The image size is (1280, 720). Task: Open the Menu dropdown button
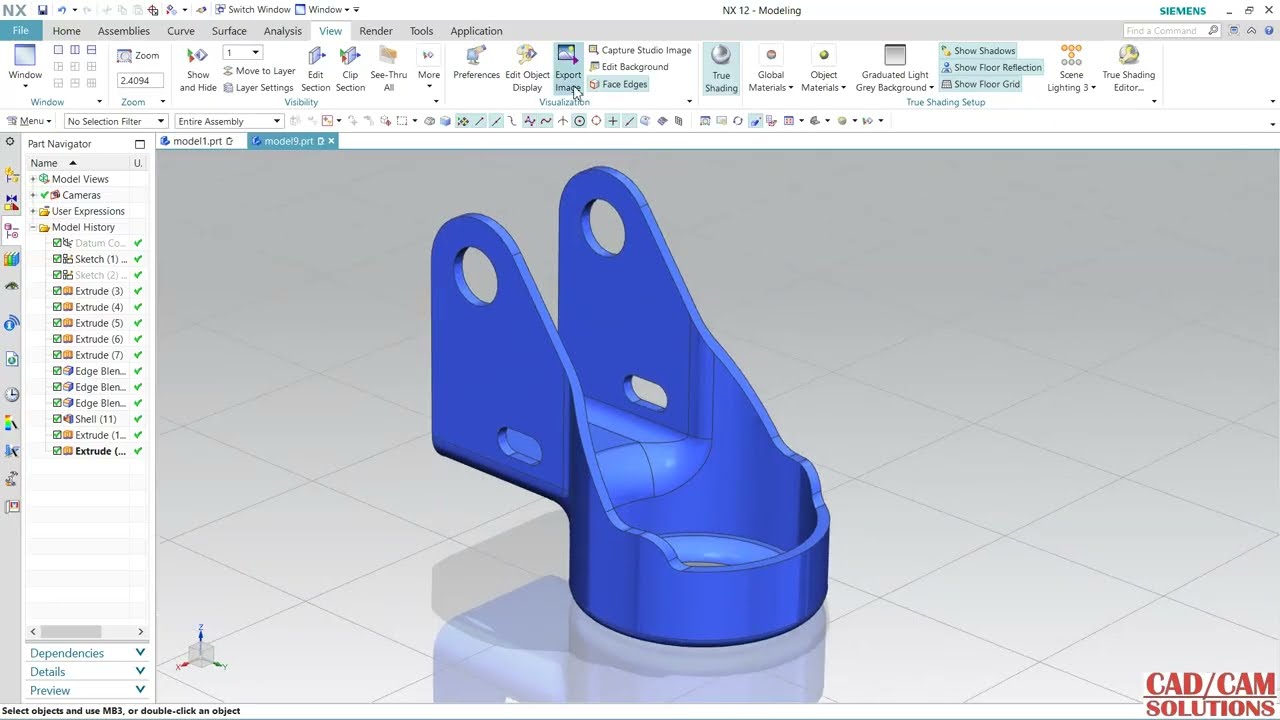click(x=29, y=121)
